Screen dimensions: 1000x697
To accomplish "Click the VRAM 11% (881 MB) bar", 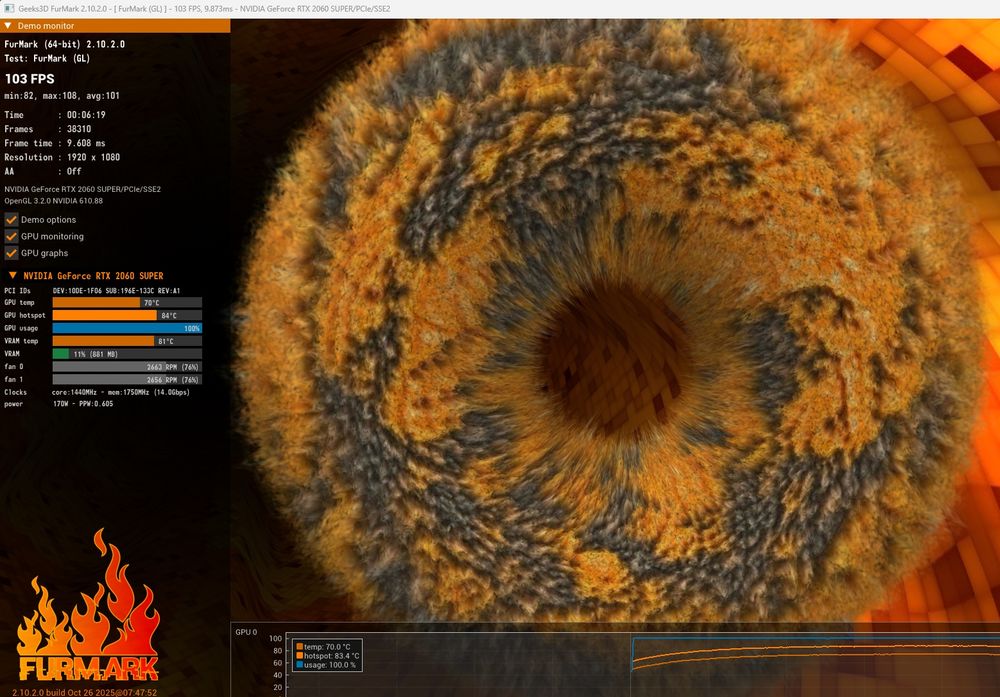I will pyautogui.click(x=127, y=353).
